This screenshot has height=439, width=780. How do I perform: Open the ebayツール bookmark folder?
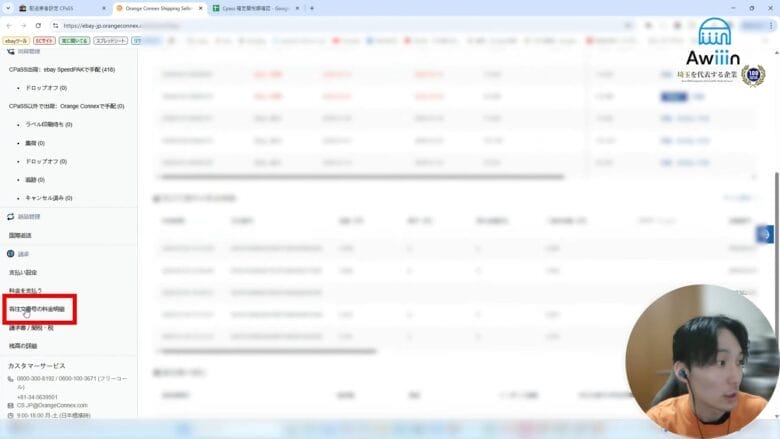(x=17, y=41)
